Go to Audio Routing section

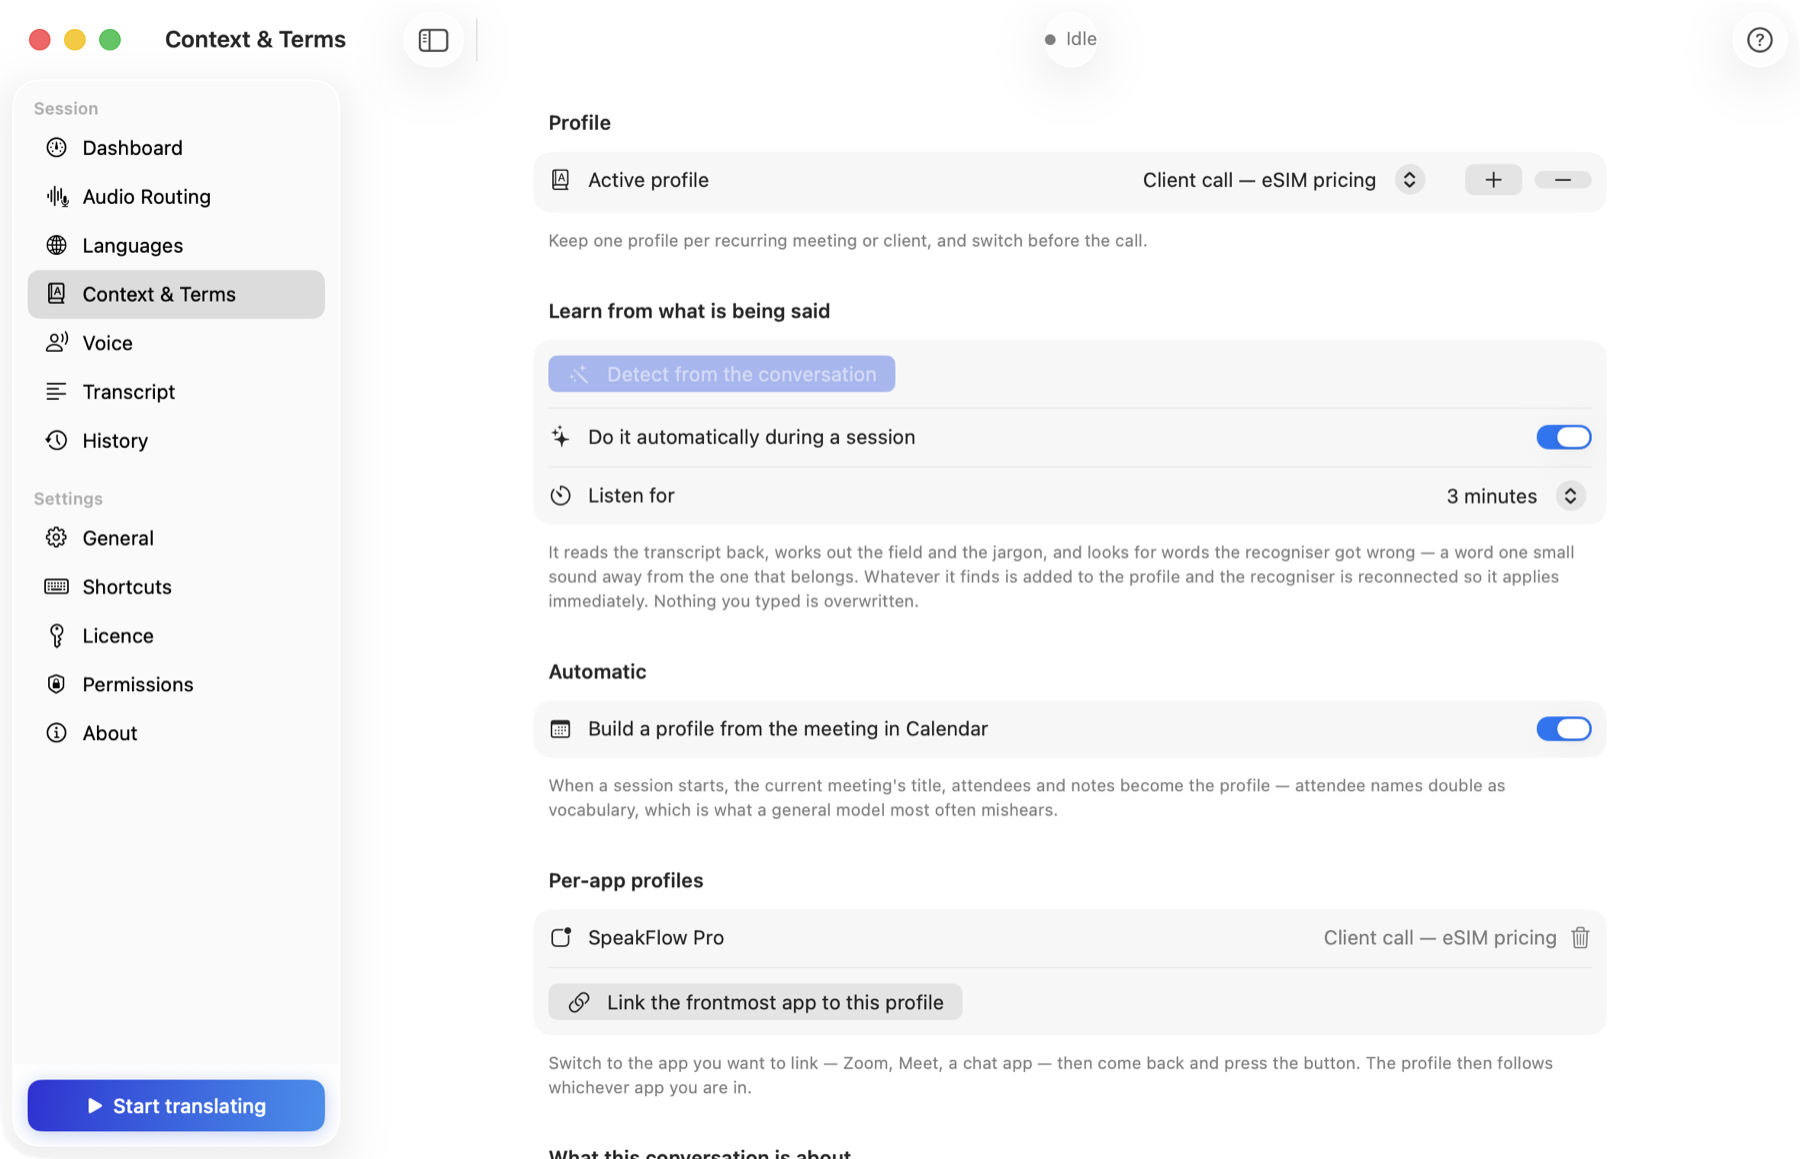(176, 197)
